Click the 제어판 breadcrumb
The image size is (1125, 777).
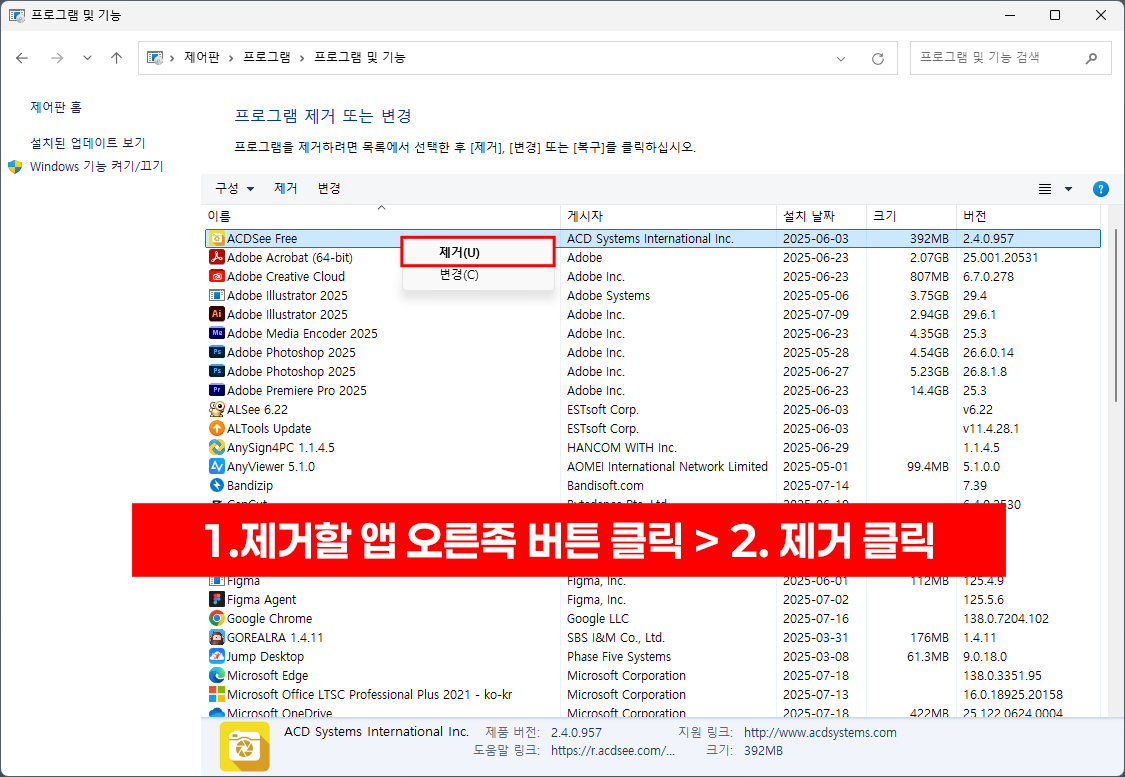[202, 57]
